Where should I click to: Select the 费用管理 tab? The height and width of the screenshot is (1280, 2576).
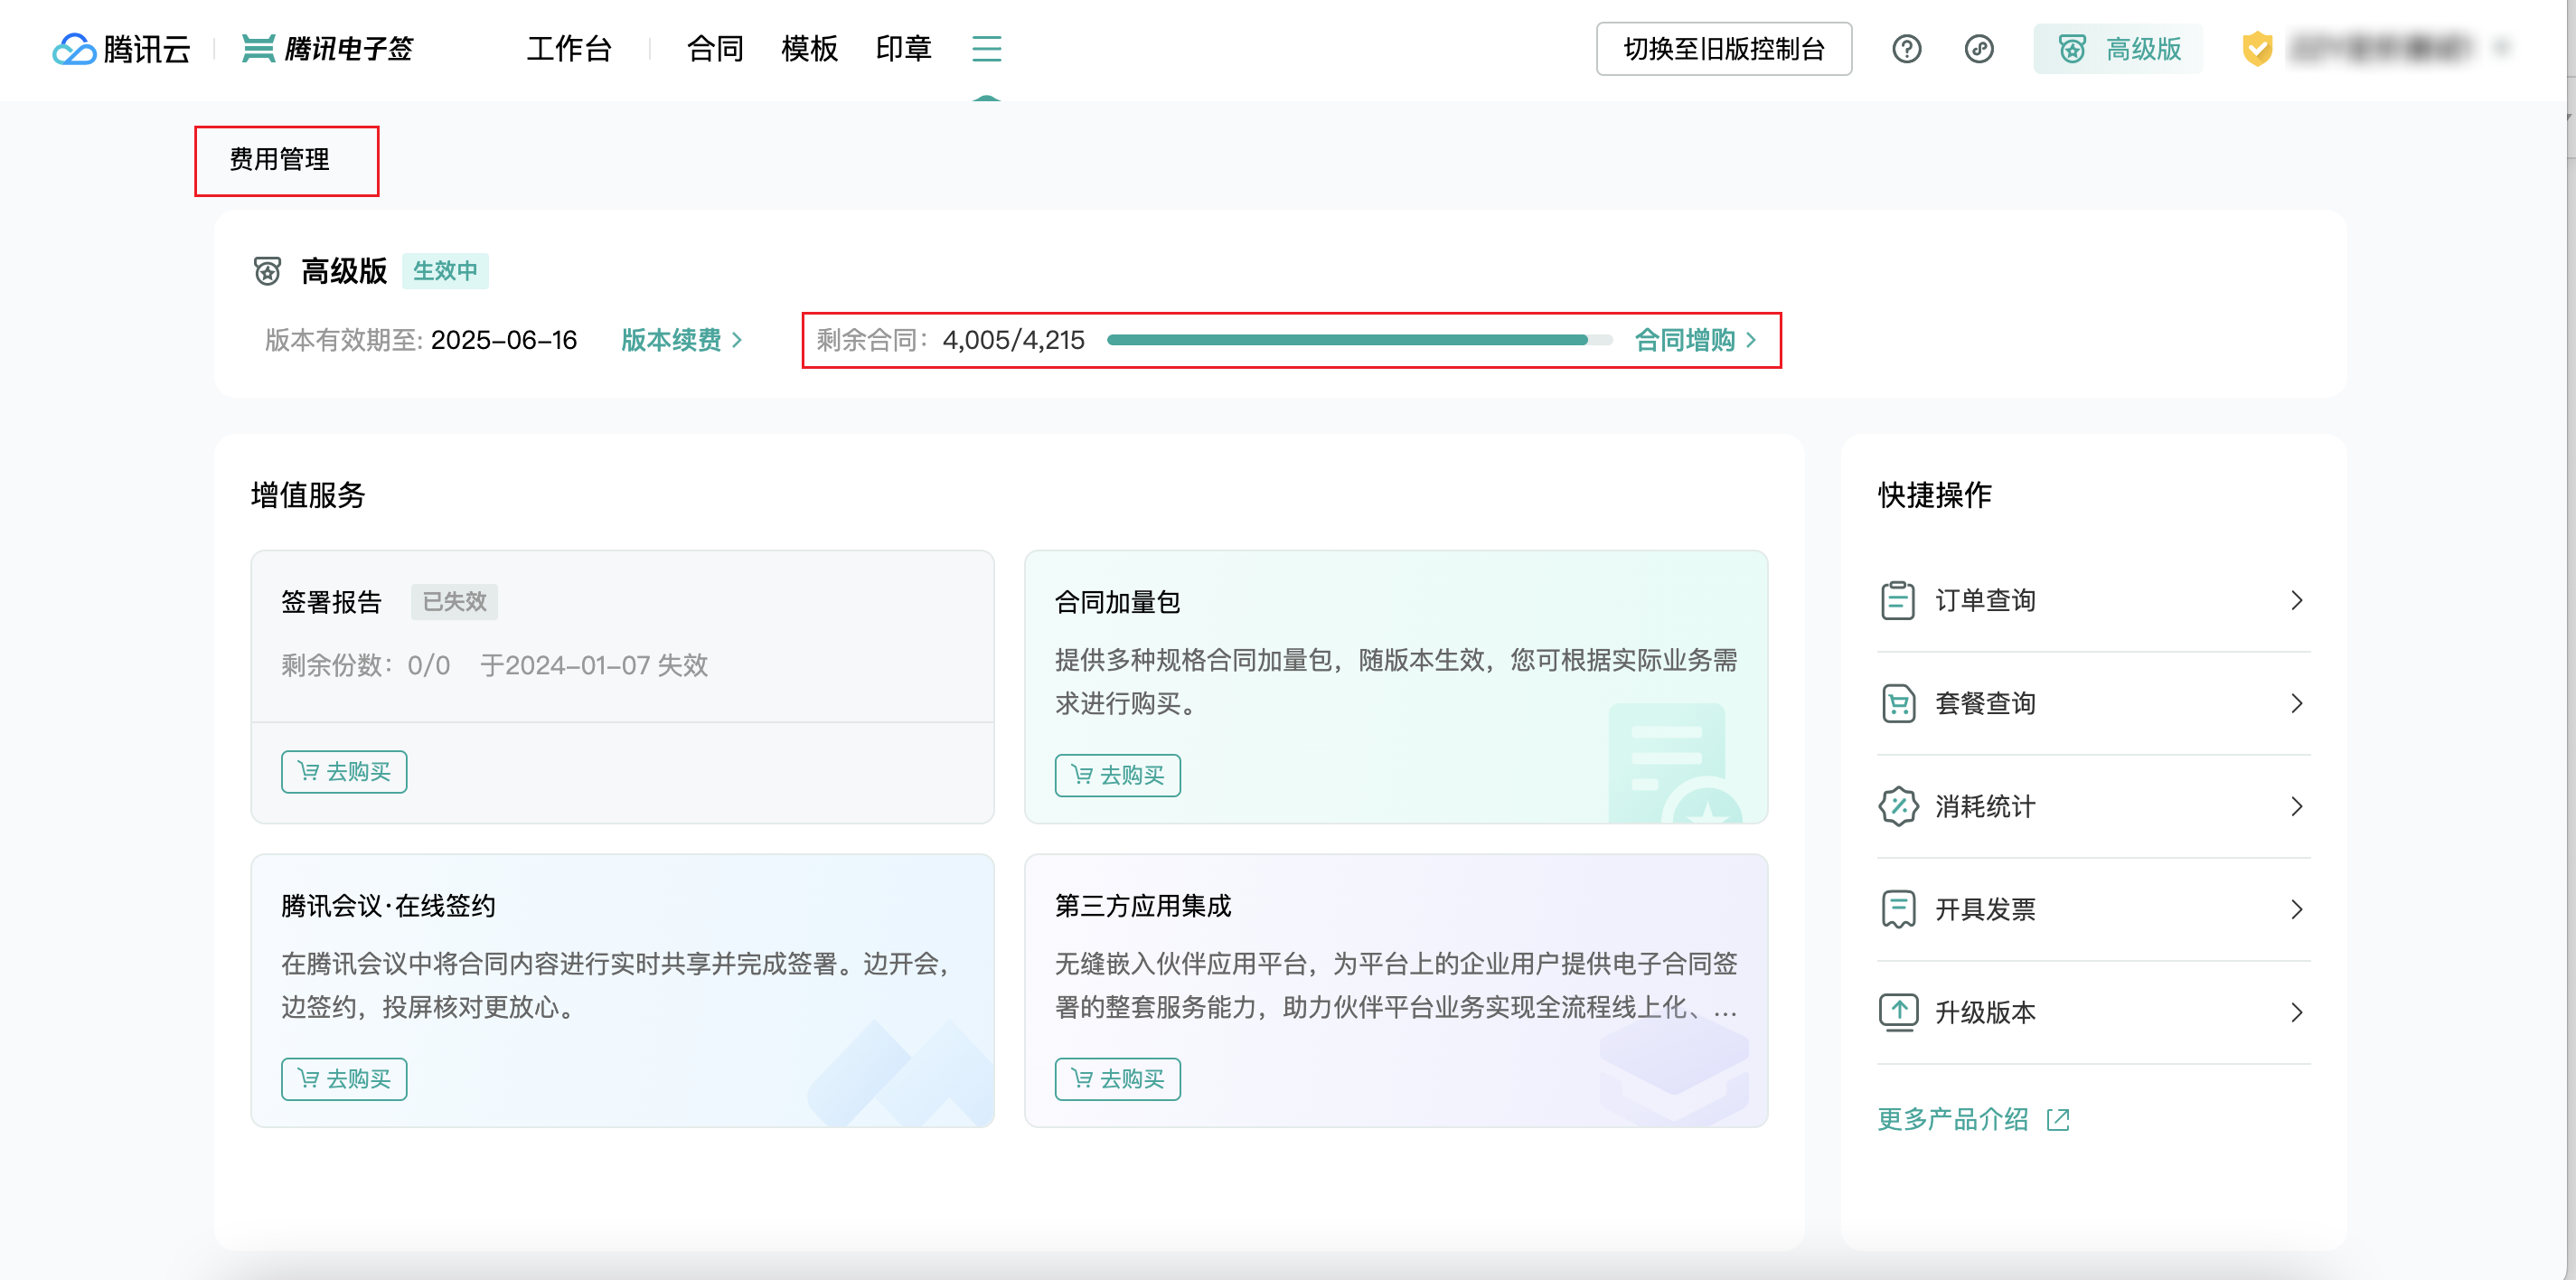point(279,160)
